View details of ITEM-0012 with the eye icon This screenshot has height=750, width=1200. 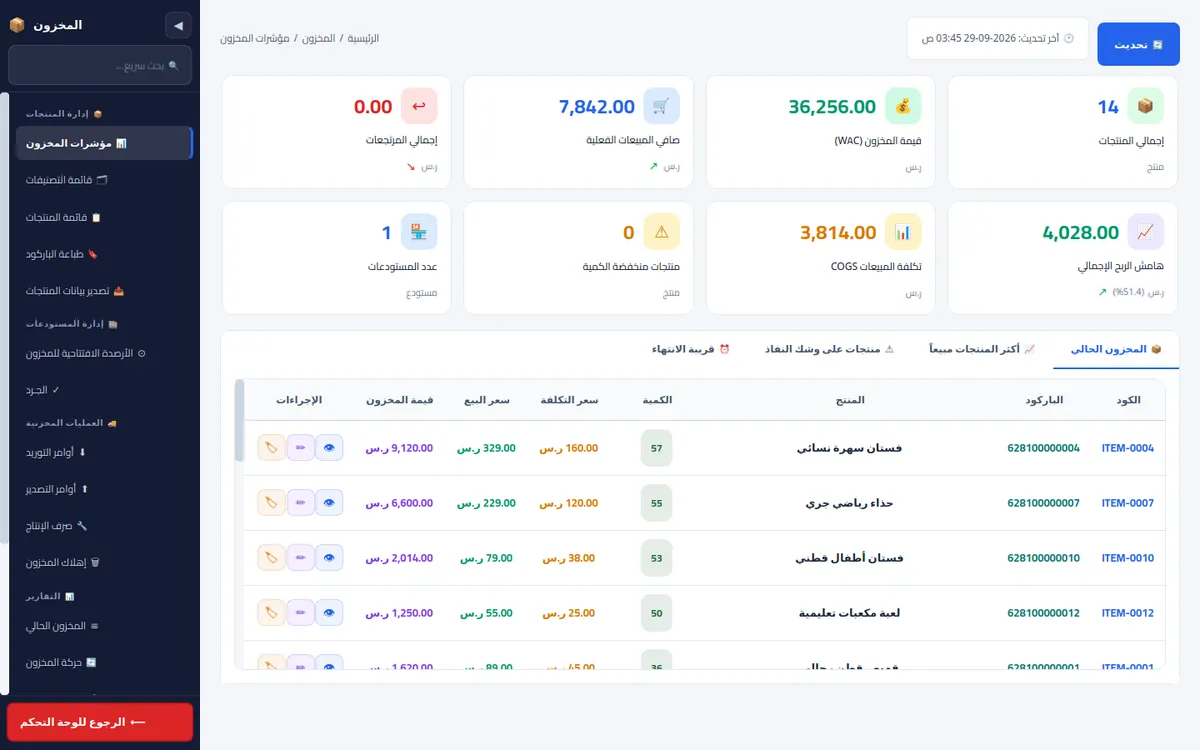(329, 613)
